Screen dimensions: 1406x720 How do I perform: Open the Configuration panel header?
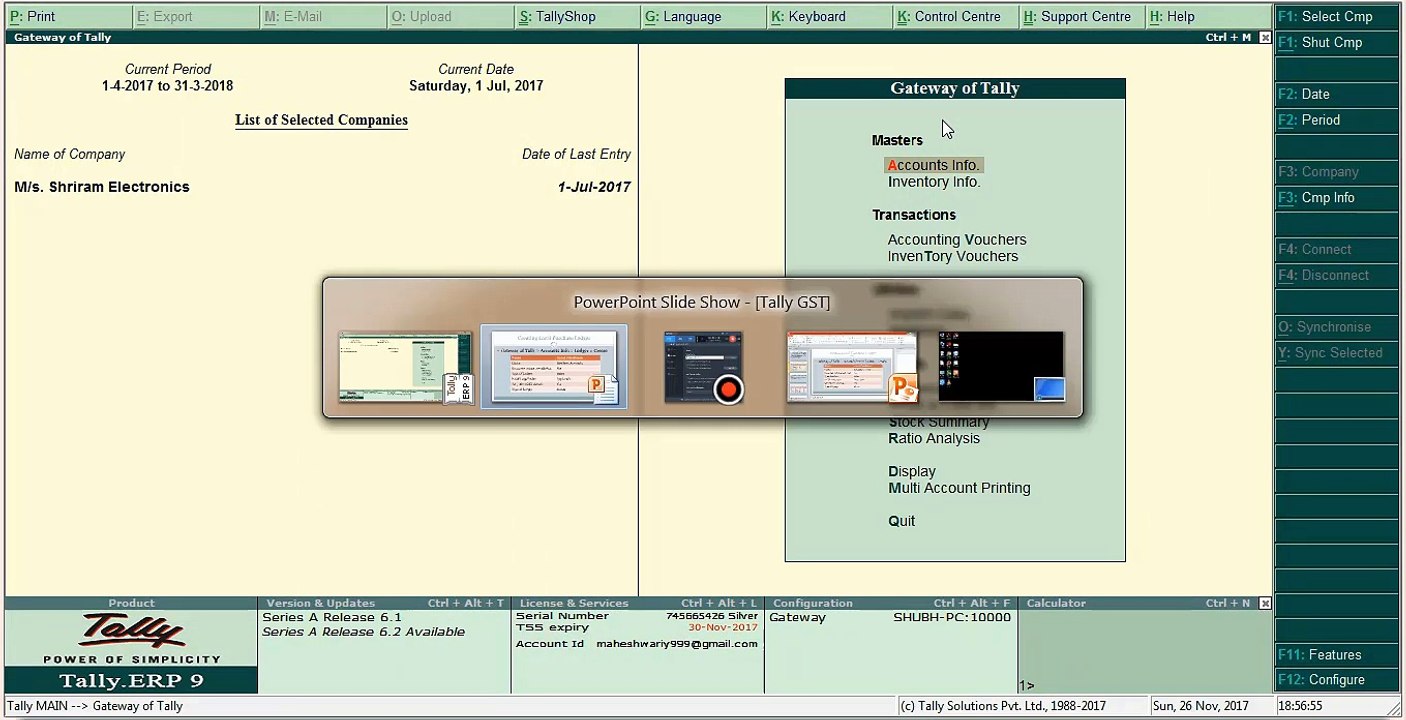[x=891, y=603]
